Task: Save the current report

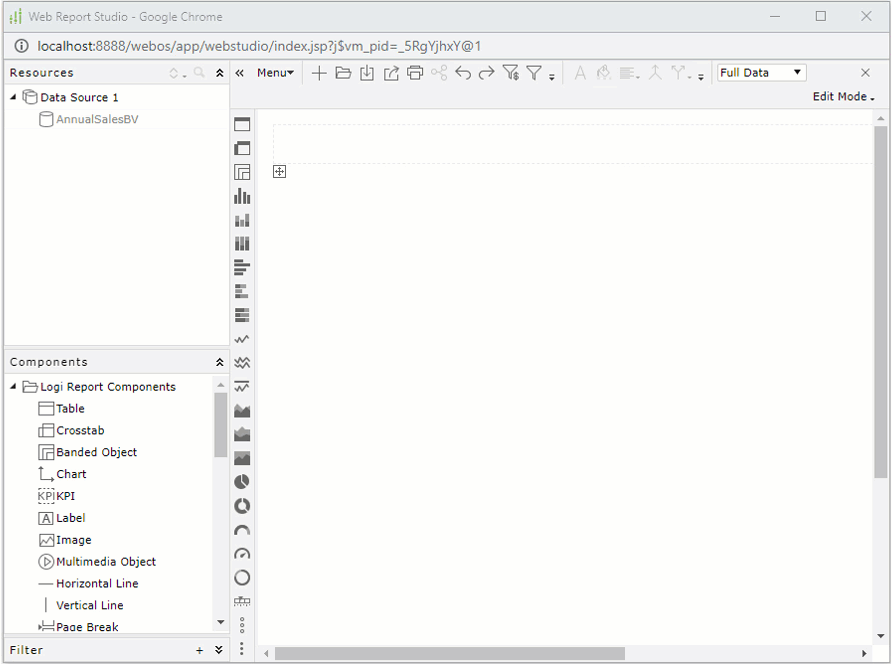Action: (367, 72)
